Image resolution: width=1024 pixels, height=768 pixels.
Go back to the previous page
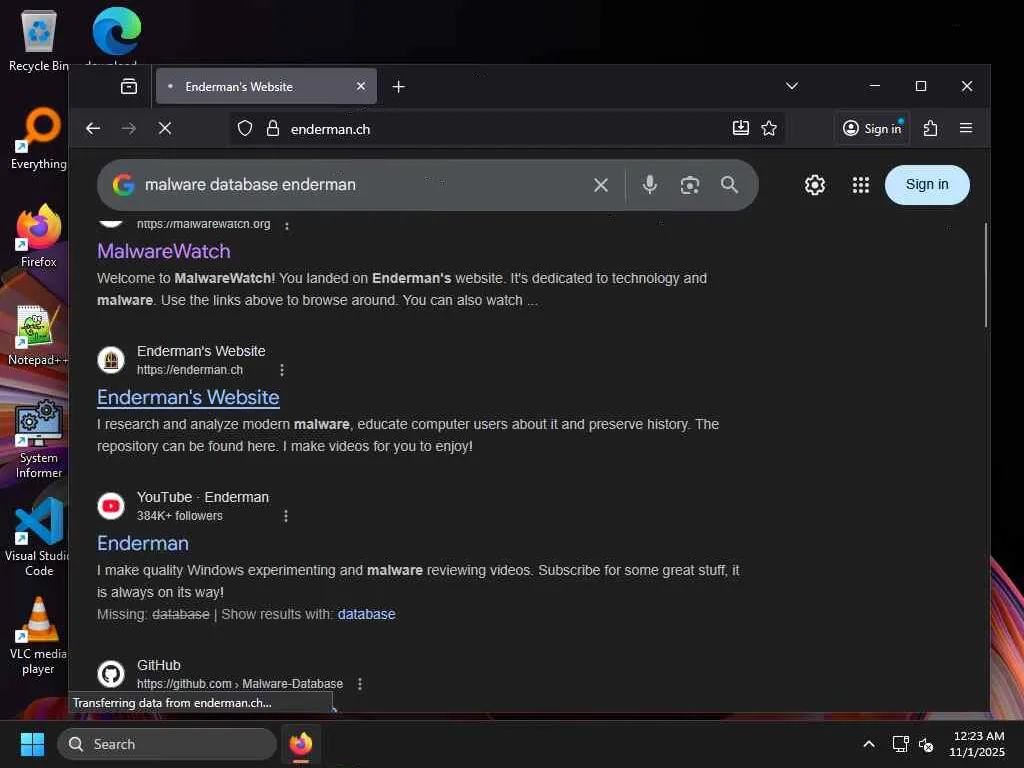pyautogui.click(x=93, y=129)
